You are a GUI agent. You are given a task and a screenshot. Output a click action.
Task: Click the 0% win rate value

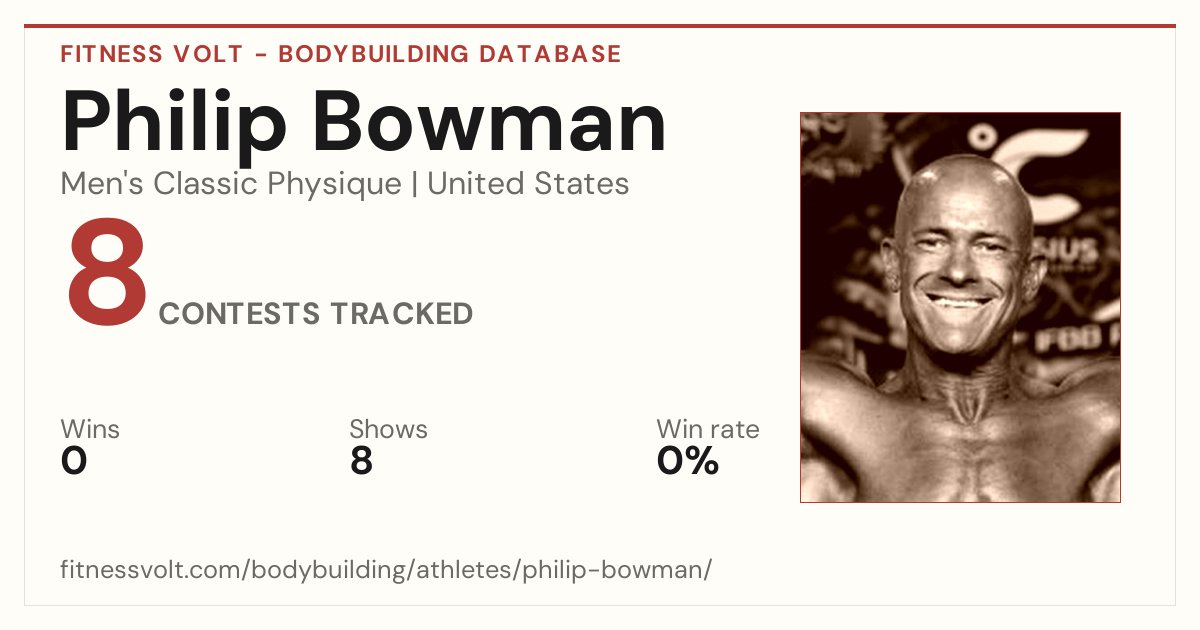click(688, 461)
